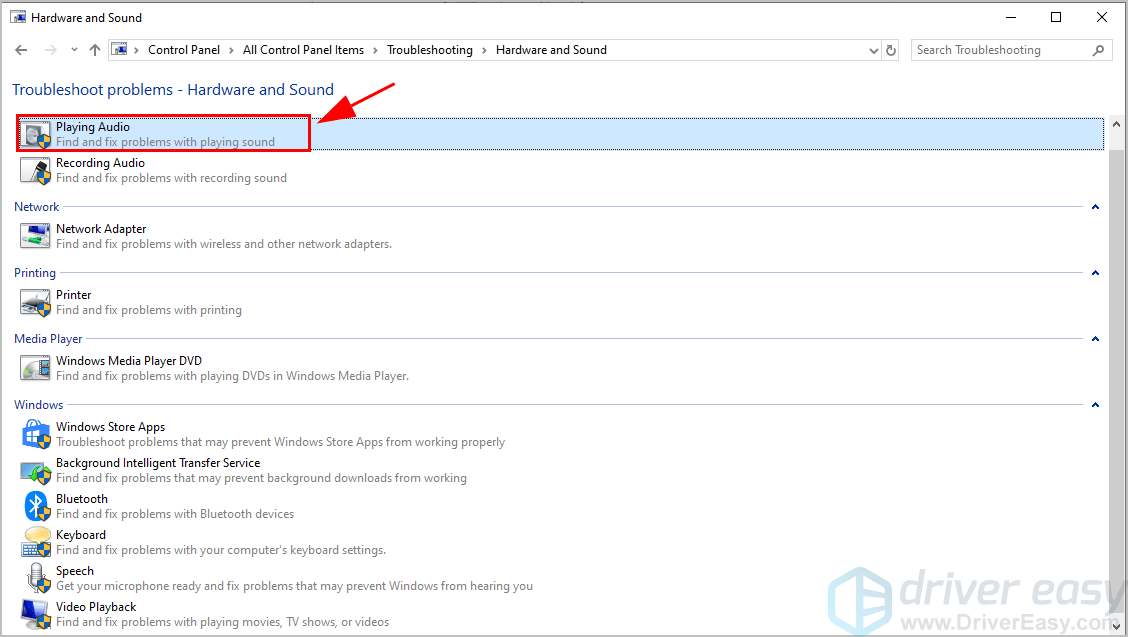Refresh the page with the refresh icon
This screenshot has height=637, width=1128.
point(890,49)
